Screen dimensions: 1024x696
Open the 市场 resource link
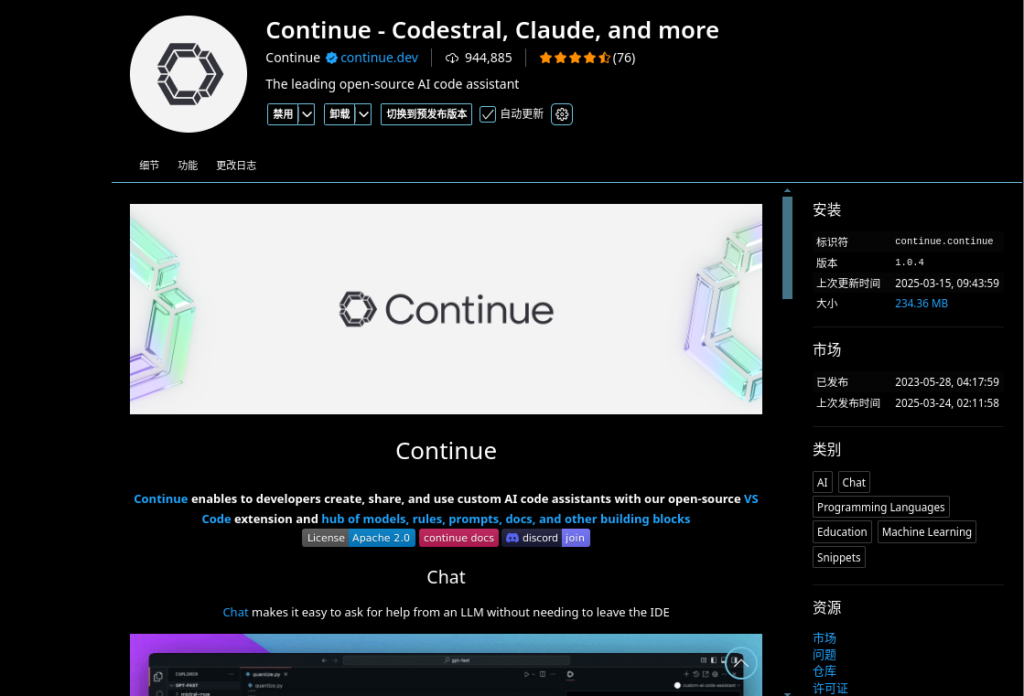point(824,639)
